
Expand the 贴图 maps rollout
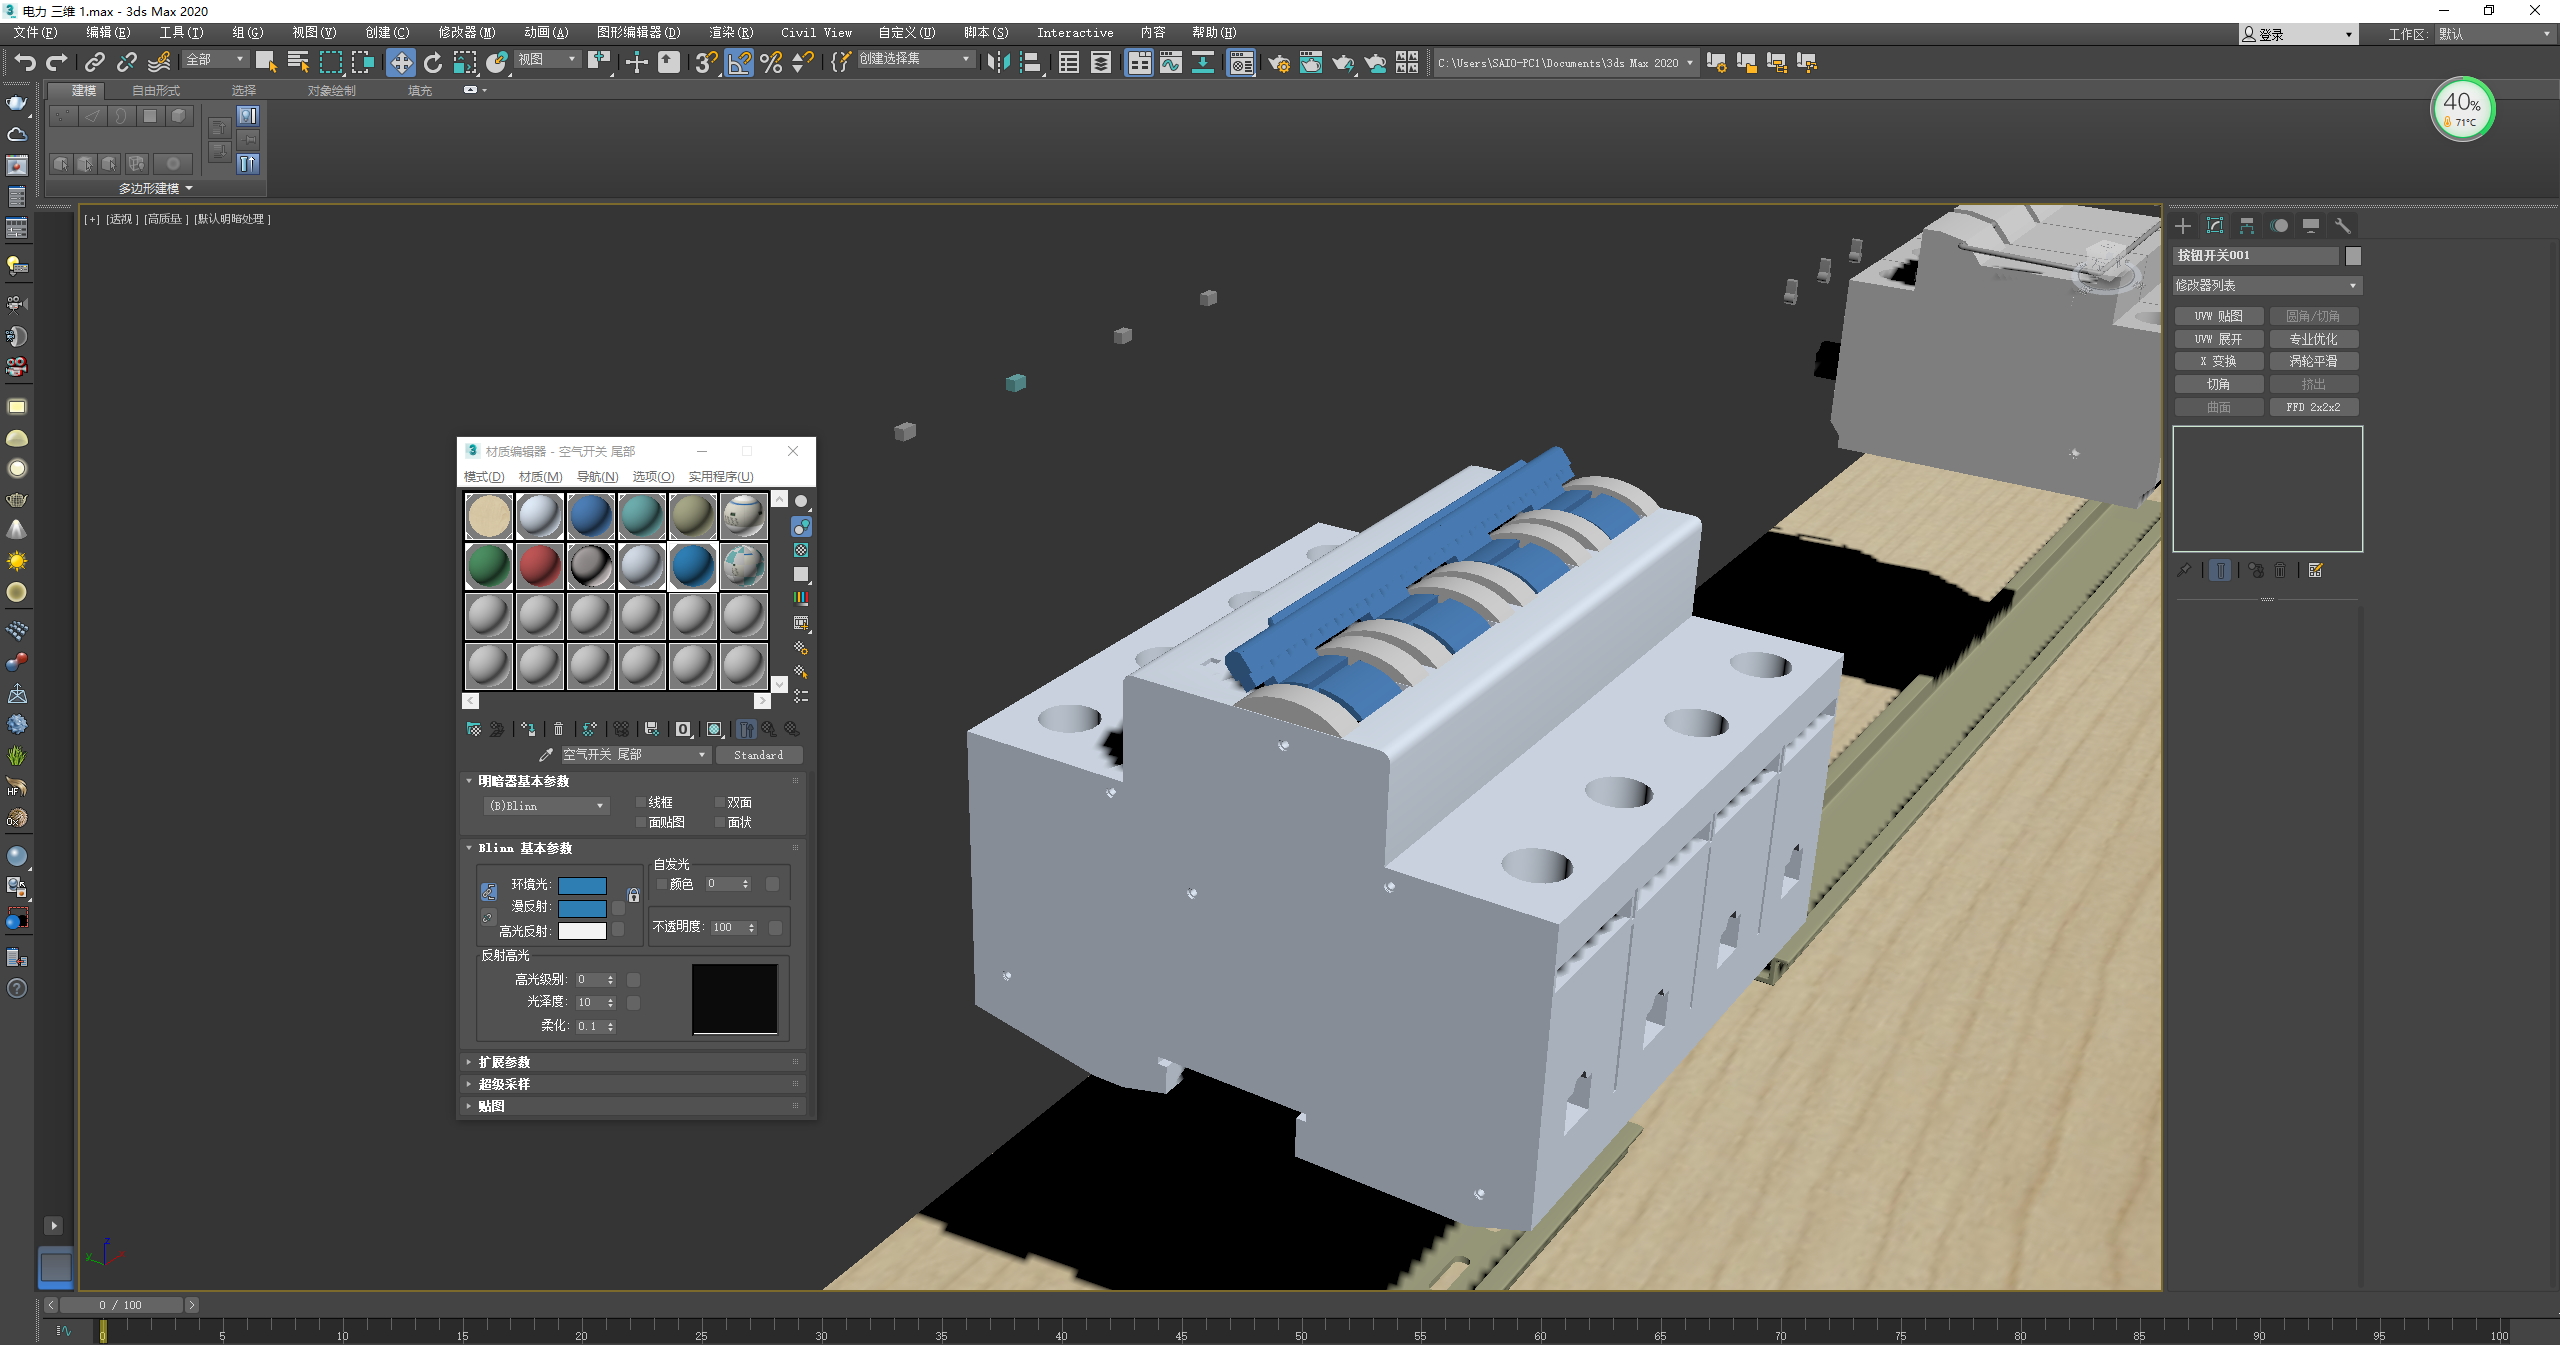[x=491, y=1106]
